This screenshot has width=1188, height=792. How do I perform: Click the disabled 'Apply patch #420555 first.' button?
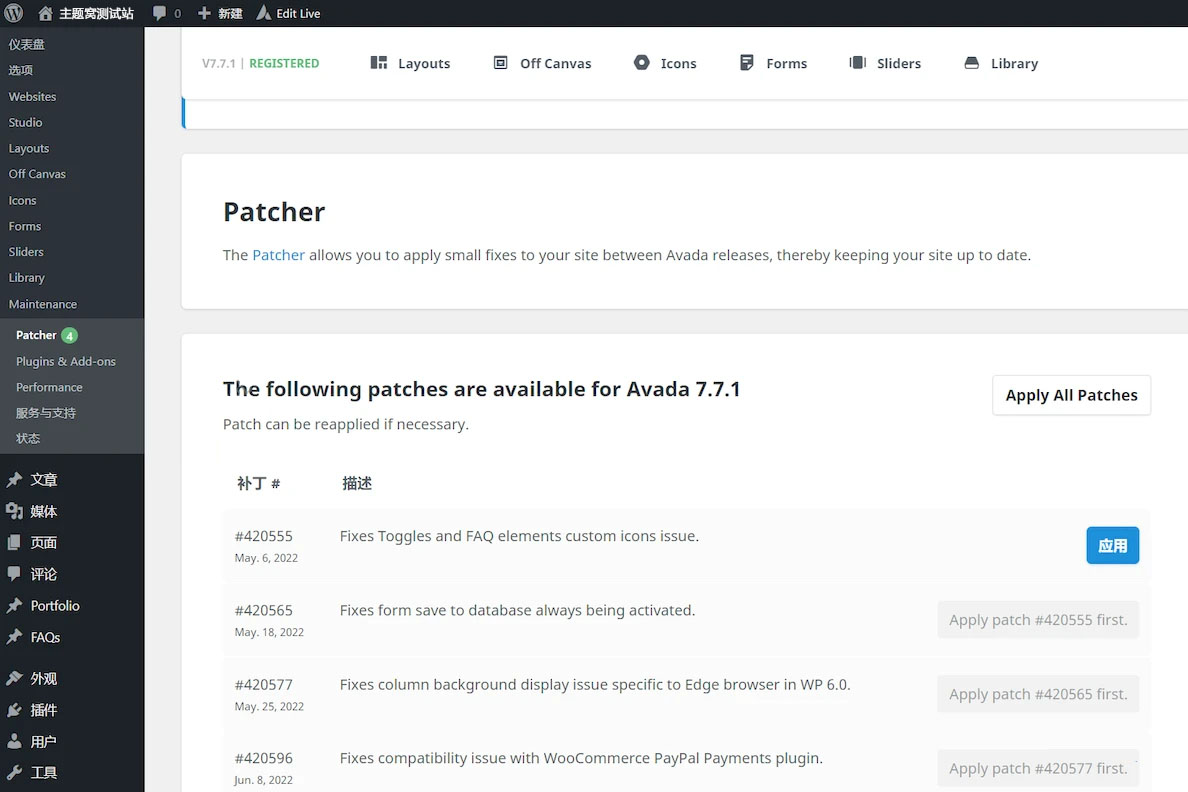click(1038, 620)
